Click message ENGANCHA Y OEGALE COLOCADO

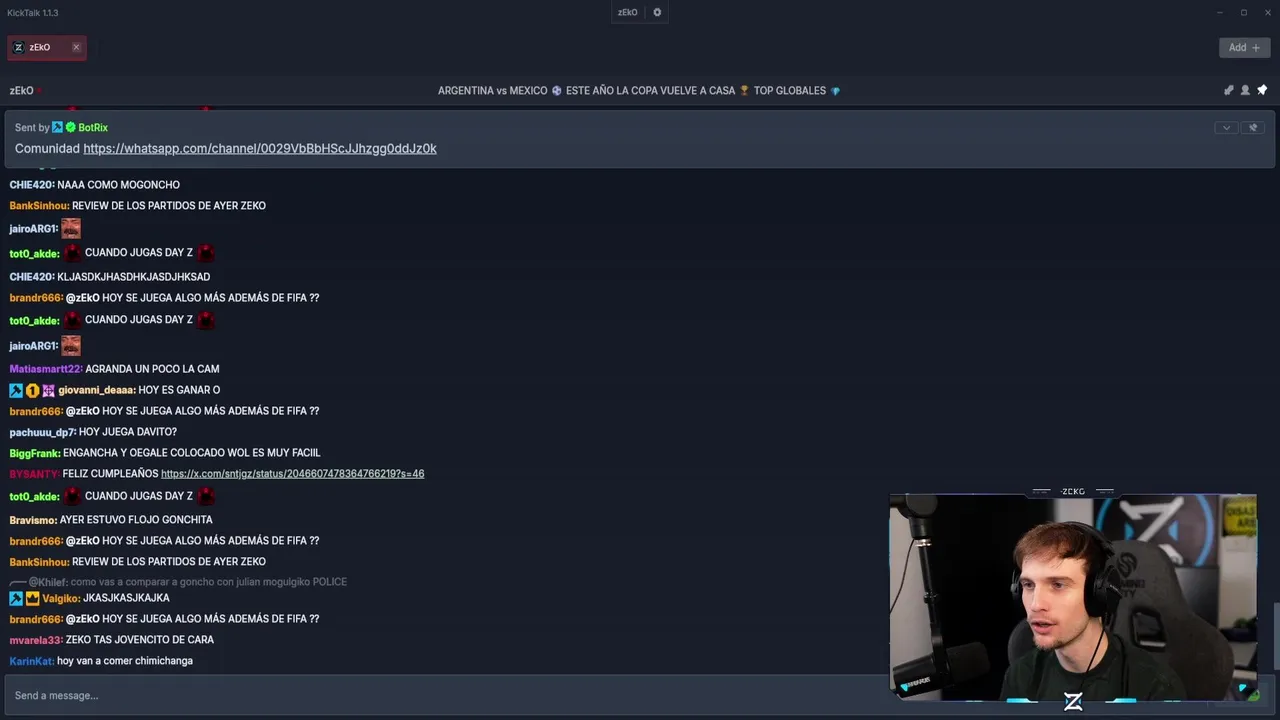(191, 453)
